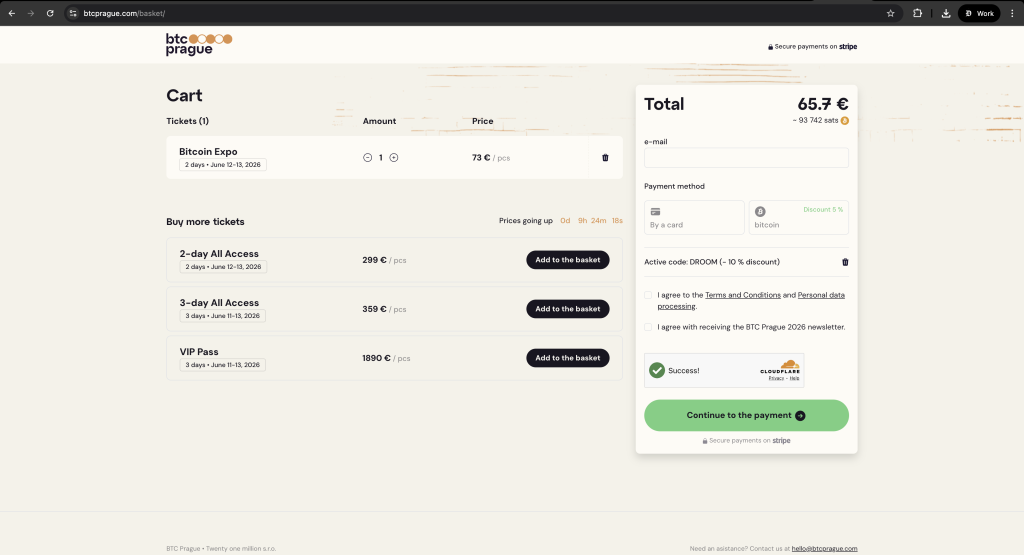Click the 3-day All Access date tag
Viewport: 1024px width, 555px height.
click(x=223, y=315)
